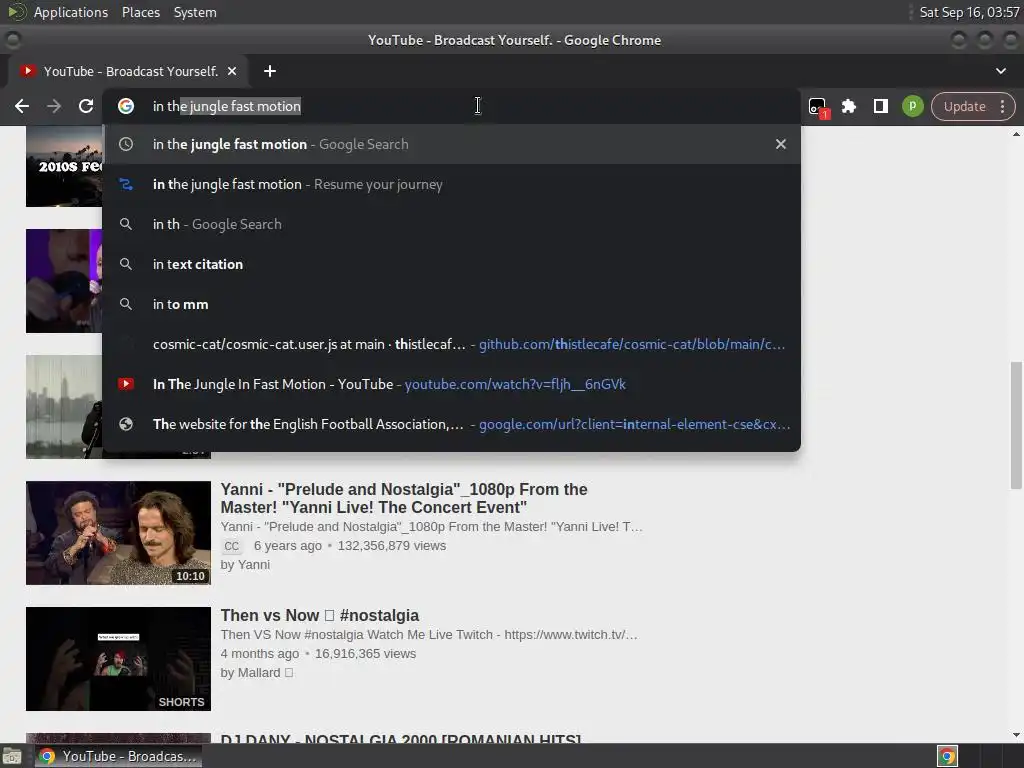Open the Places menu
The height and width of the screenshot is (768, 1024).
pyautogui.click(x=141, y=12)
